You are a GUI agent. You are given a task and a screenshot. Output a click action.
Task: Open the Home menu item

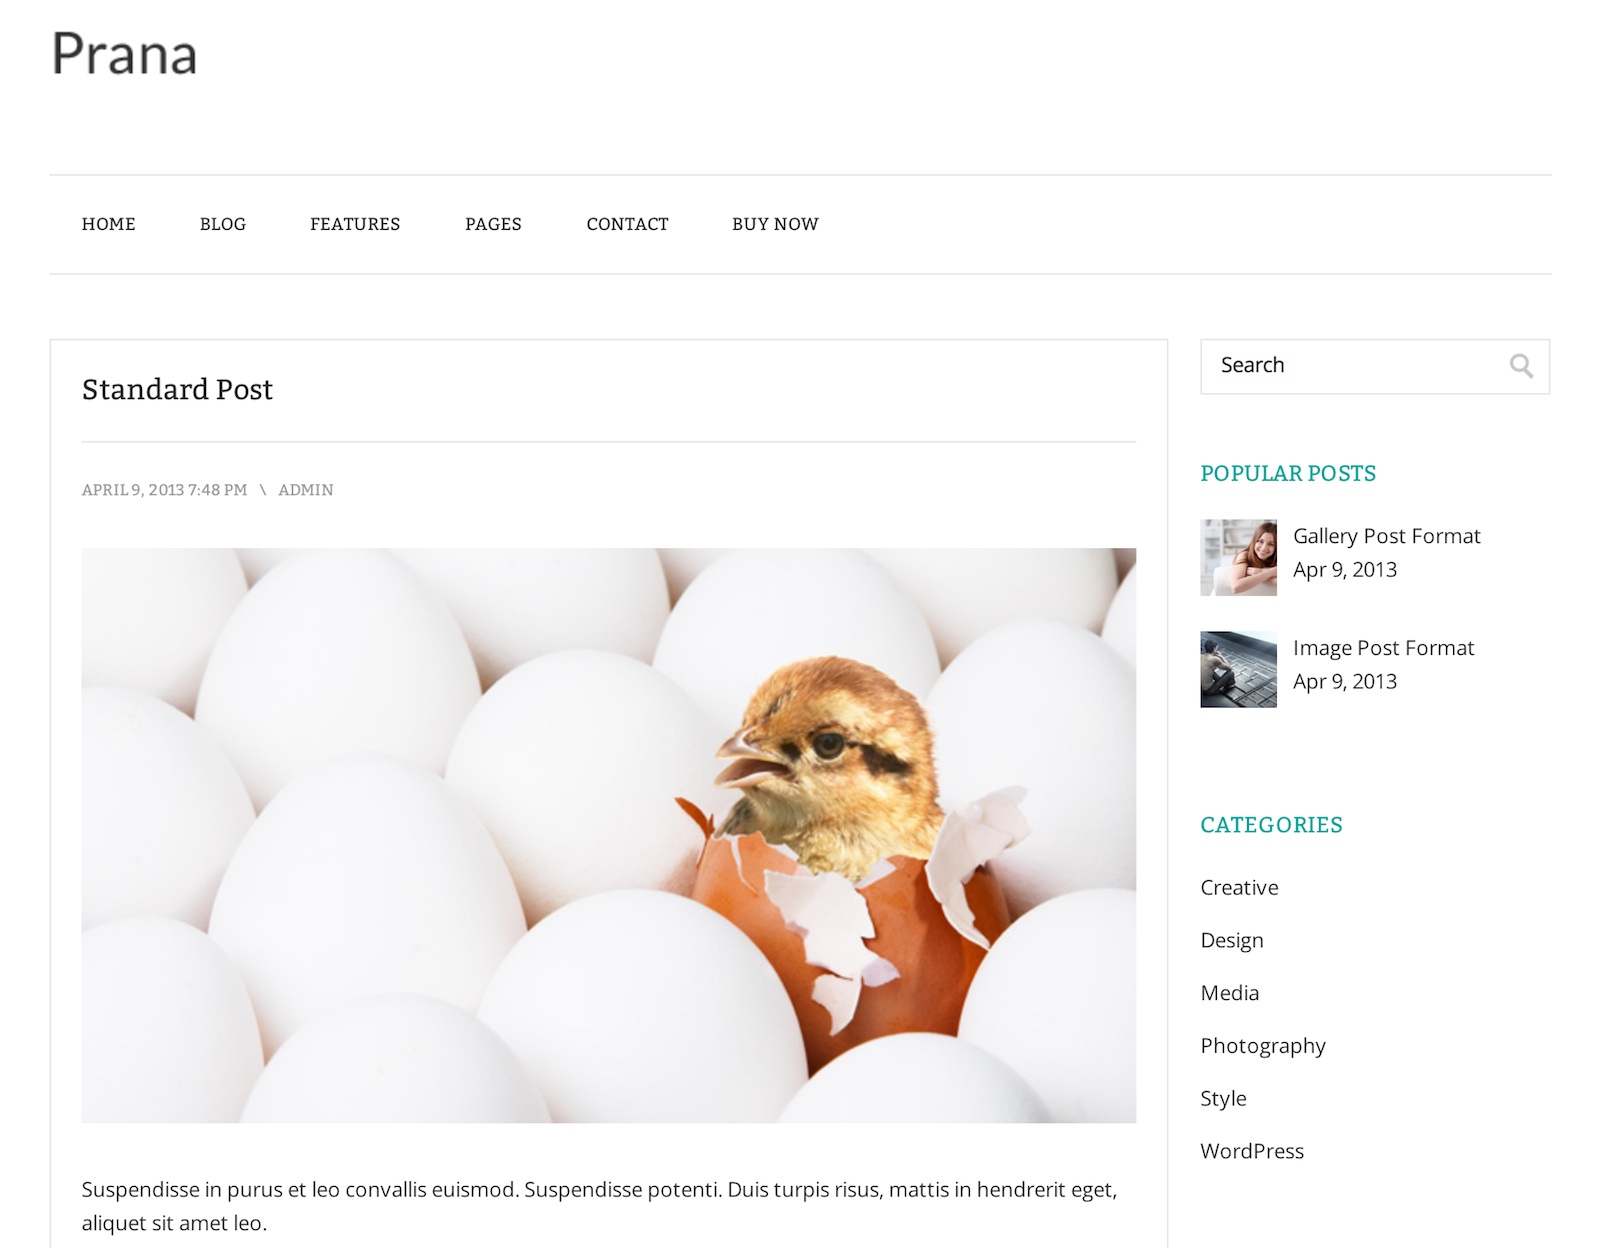pos(108,224)
